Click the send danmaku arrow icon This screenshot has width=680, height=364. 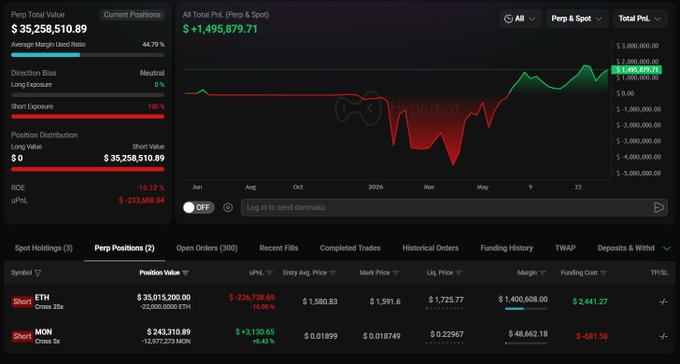click(659, 207)
